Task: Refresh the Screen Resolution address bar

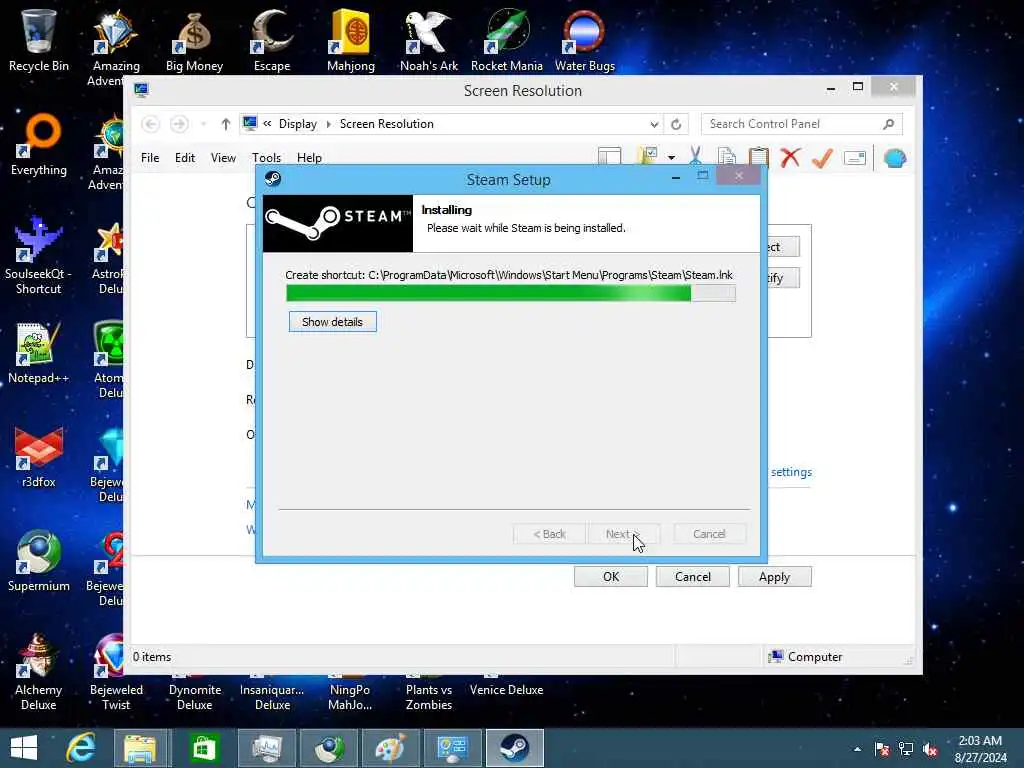Action: 676,124
